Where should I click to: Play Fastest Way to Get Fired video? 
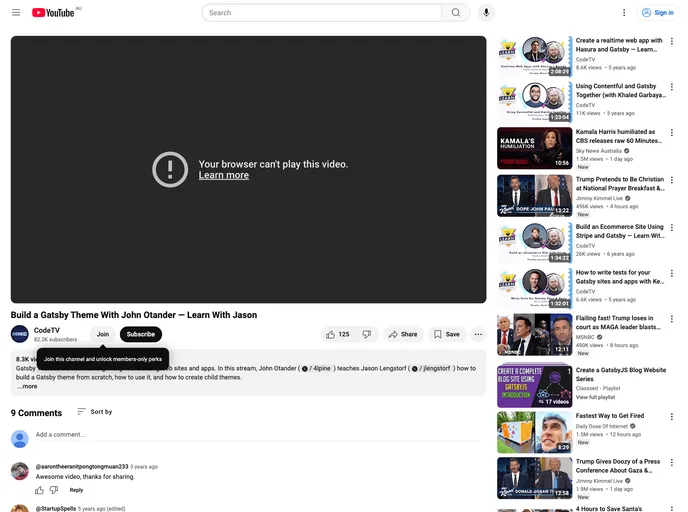point(534,433)
